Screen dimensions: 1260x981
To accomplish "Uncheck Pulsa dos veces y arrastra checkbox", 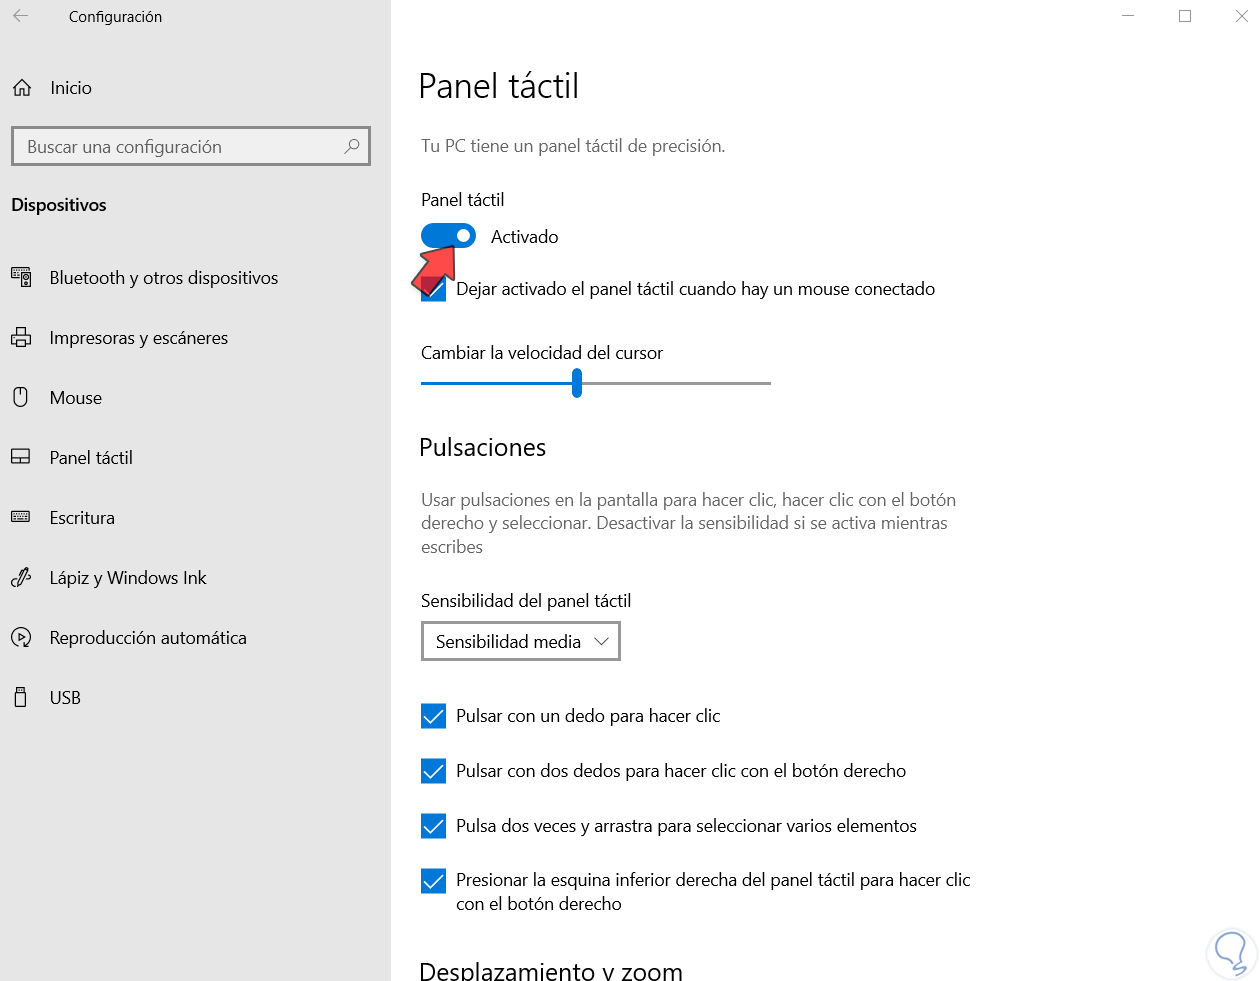I will (433, 826).
